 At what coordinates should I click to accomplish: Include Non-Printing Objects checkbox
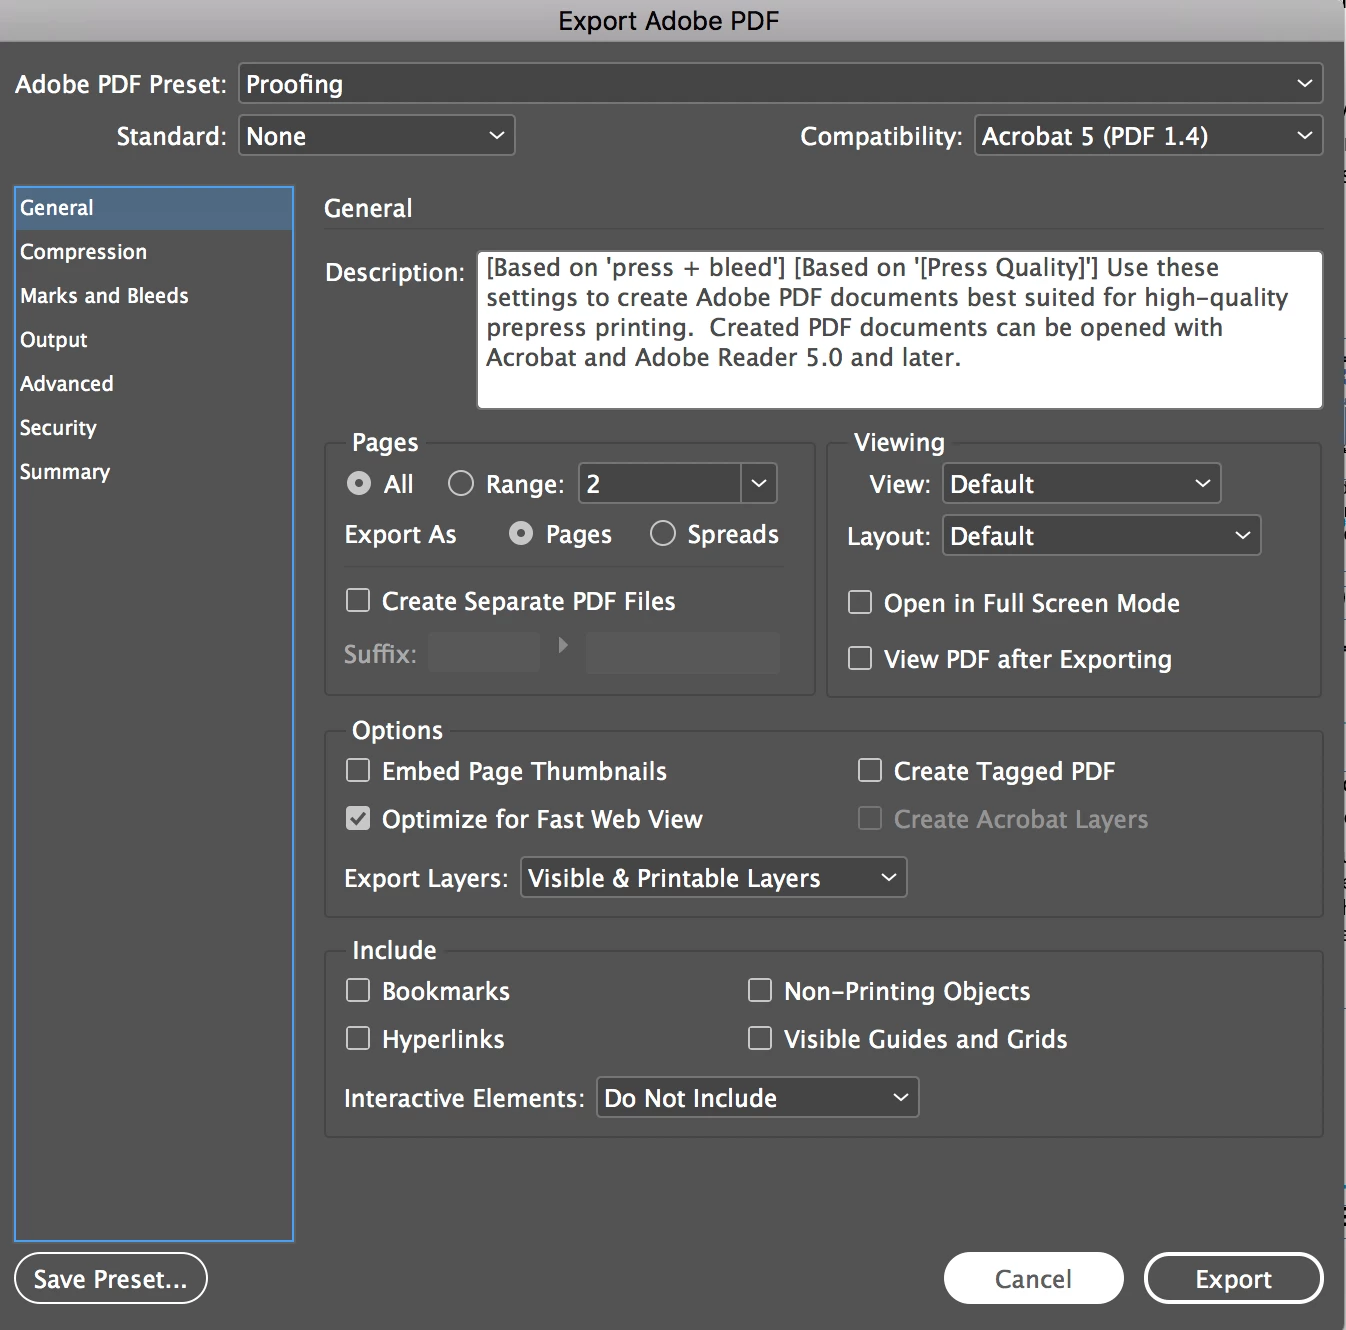pyautogui.click(x=760, y=990)
